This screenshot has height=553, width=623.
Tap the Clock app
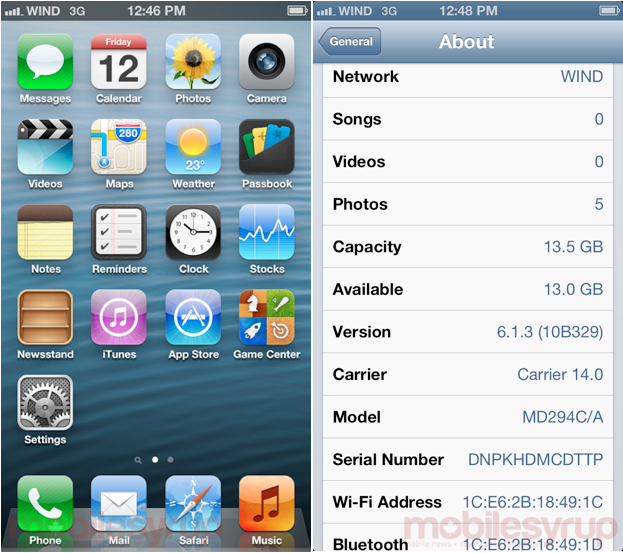tap(193, 232)
